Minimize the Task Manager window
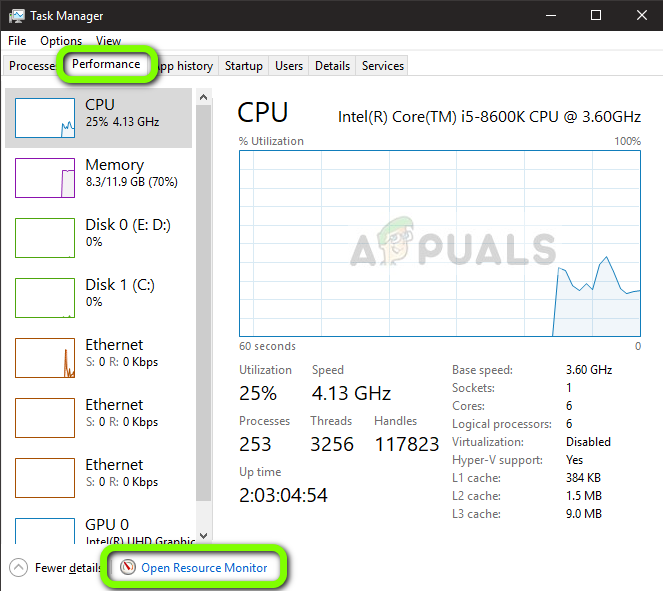663x591 pixels. coord(551,16)
